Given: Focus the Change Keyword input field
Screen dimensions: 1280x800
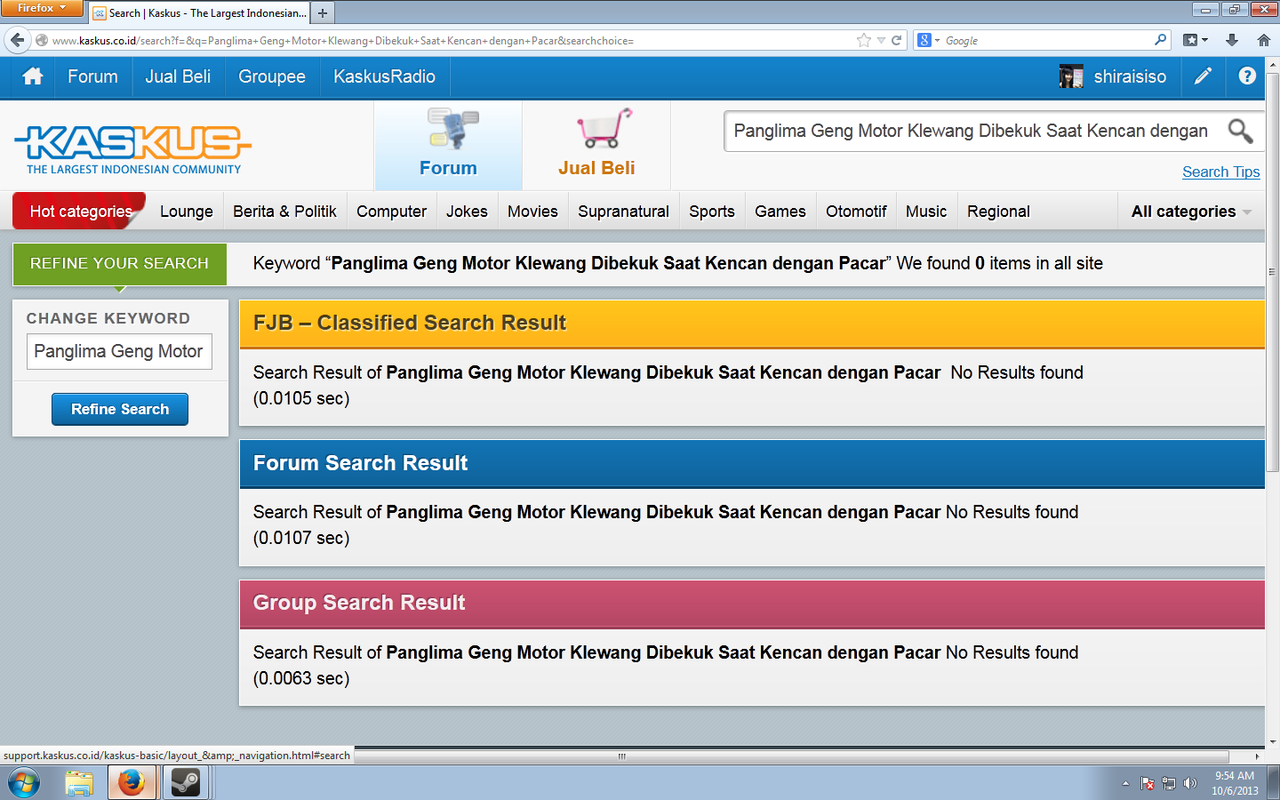Looking at the screenshot, I should (x=120, y=351).
